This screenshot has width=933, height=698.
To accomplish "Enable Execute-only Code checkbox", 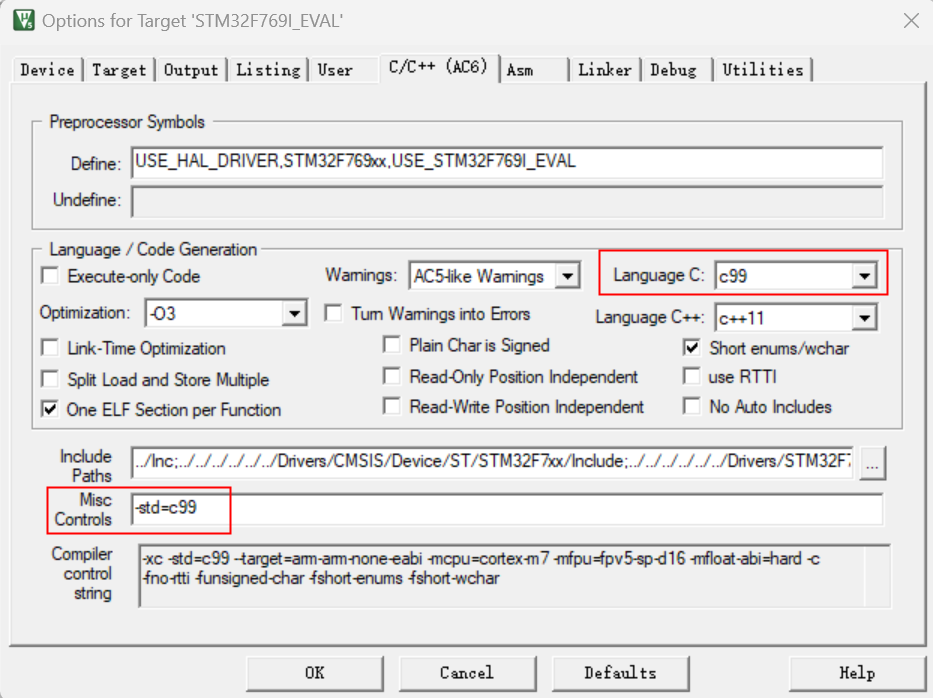I will [x=49, y=277].
